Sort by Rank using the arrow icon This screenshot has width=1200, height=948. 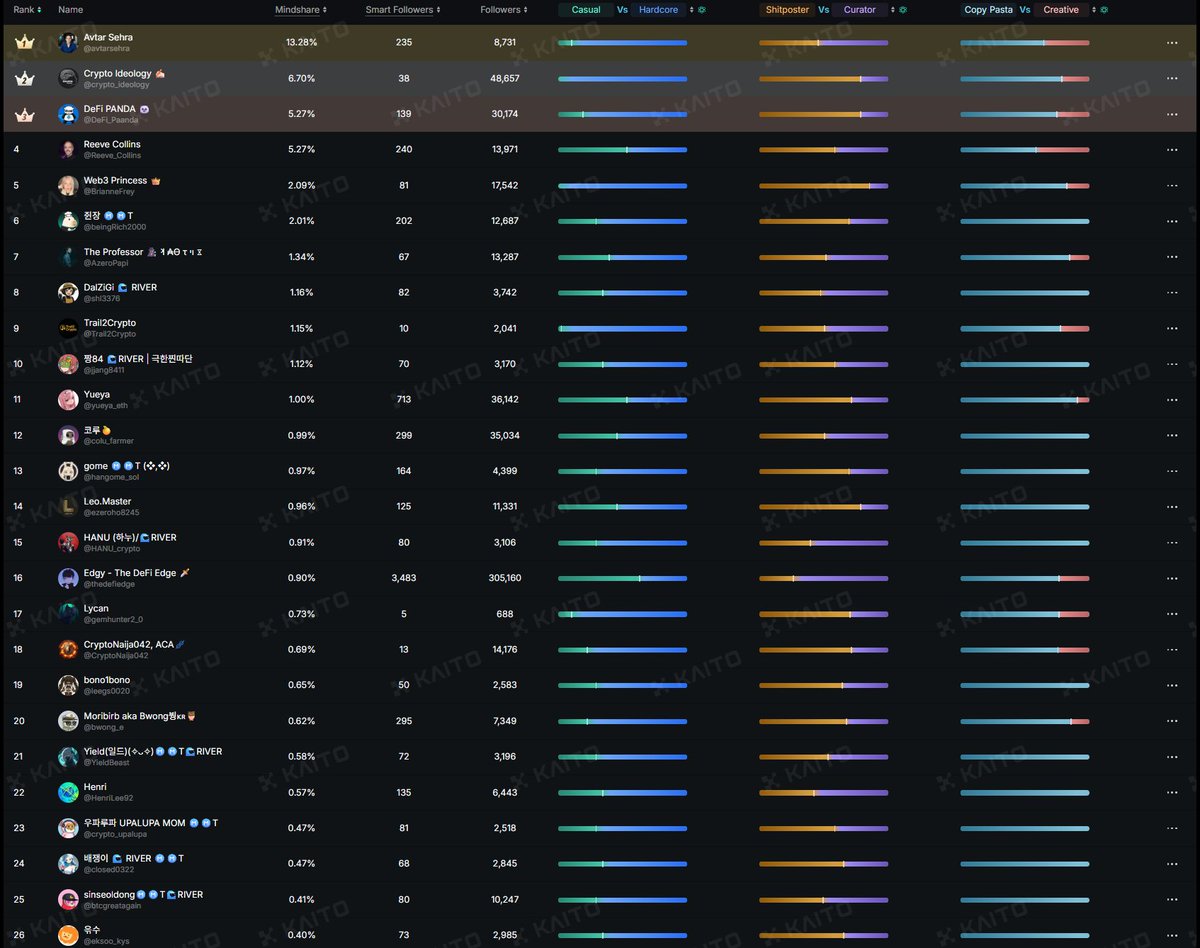[x=39, y=10]
